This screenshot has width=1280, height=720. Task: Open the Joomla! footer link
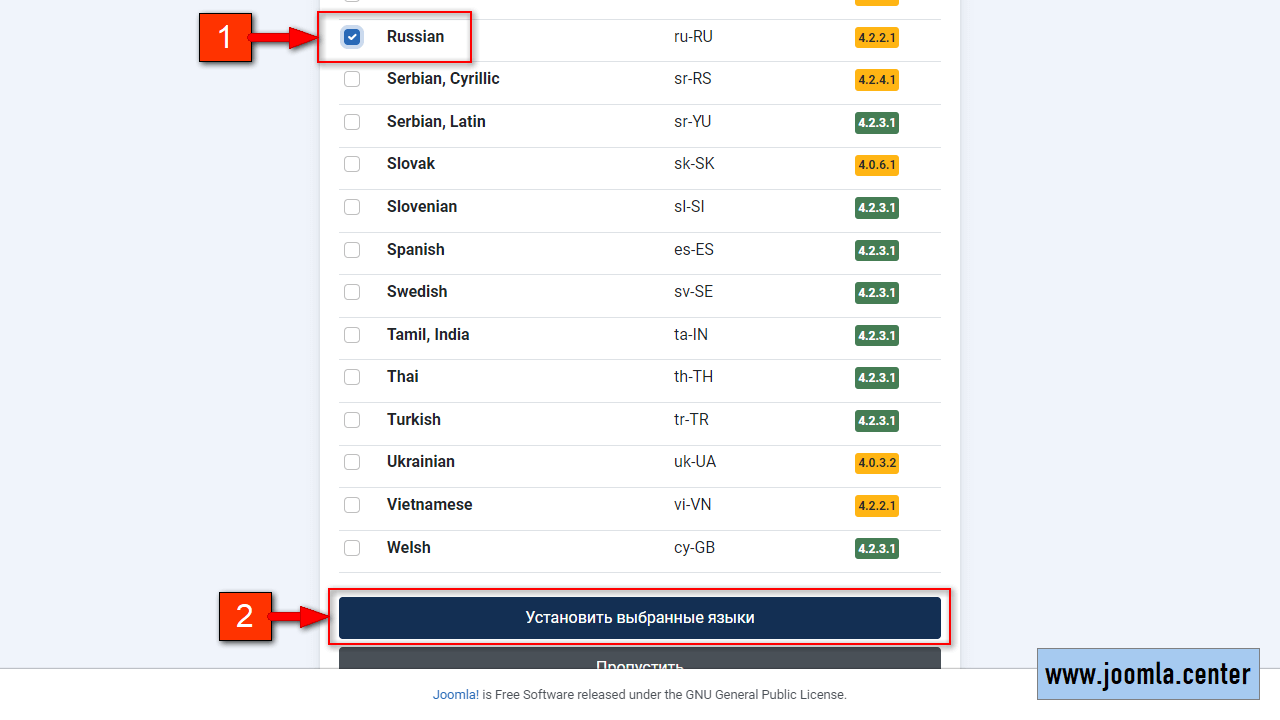coord(455,694)
